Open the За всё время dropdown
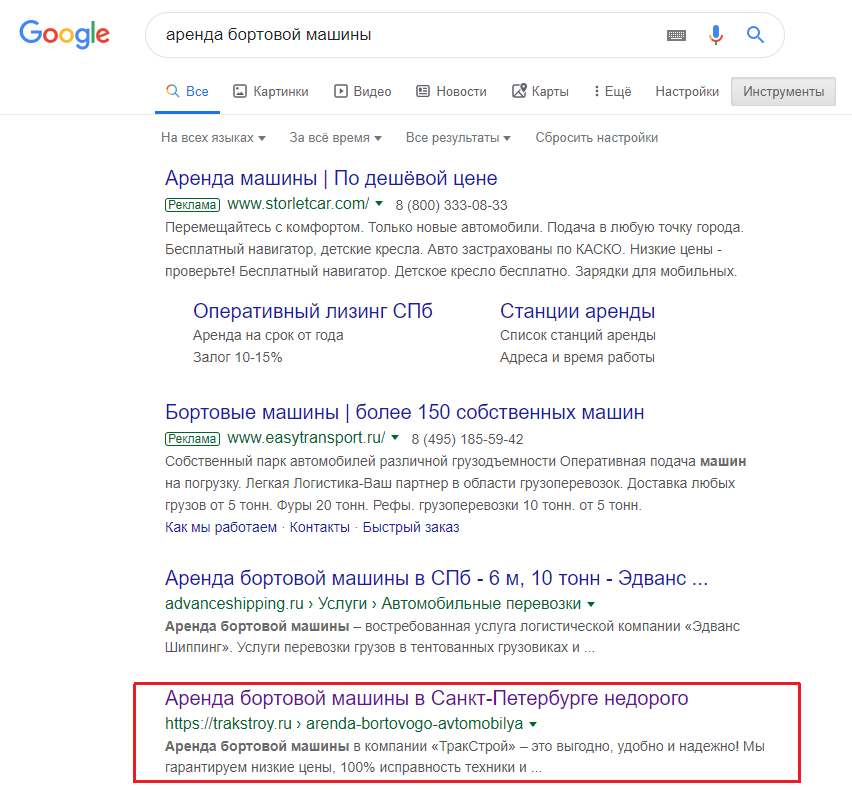This screenshot has height=790, width=852. 335,138
